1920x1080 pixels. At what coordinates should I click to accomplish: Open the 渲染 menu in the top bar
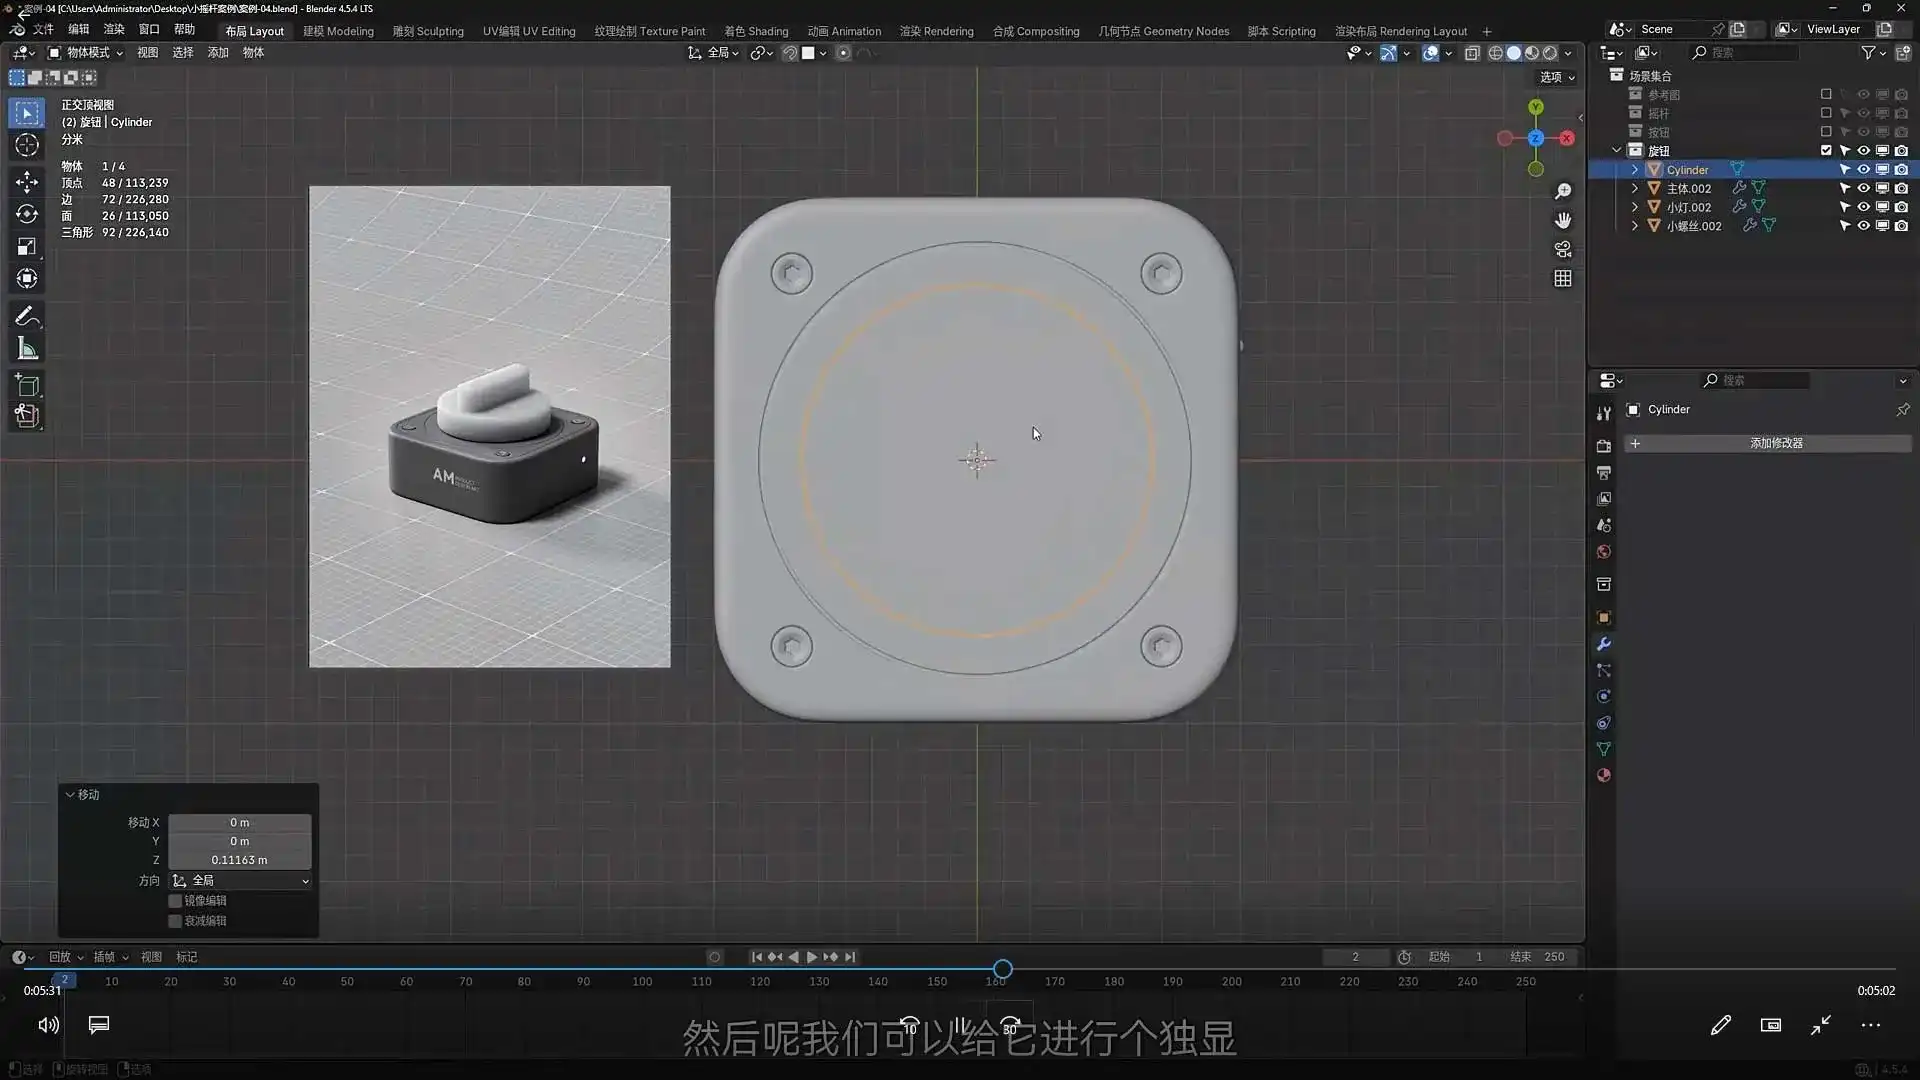(113, 29)
